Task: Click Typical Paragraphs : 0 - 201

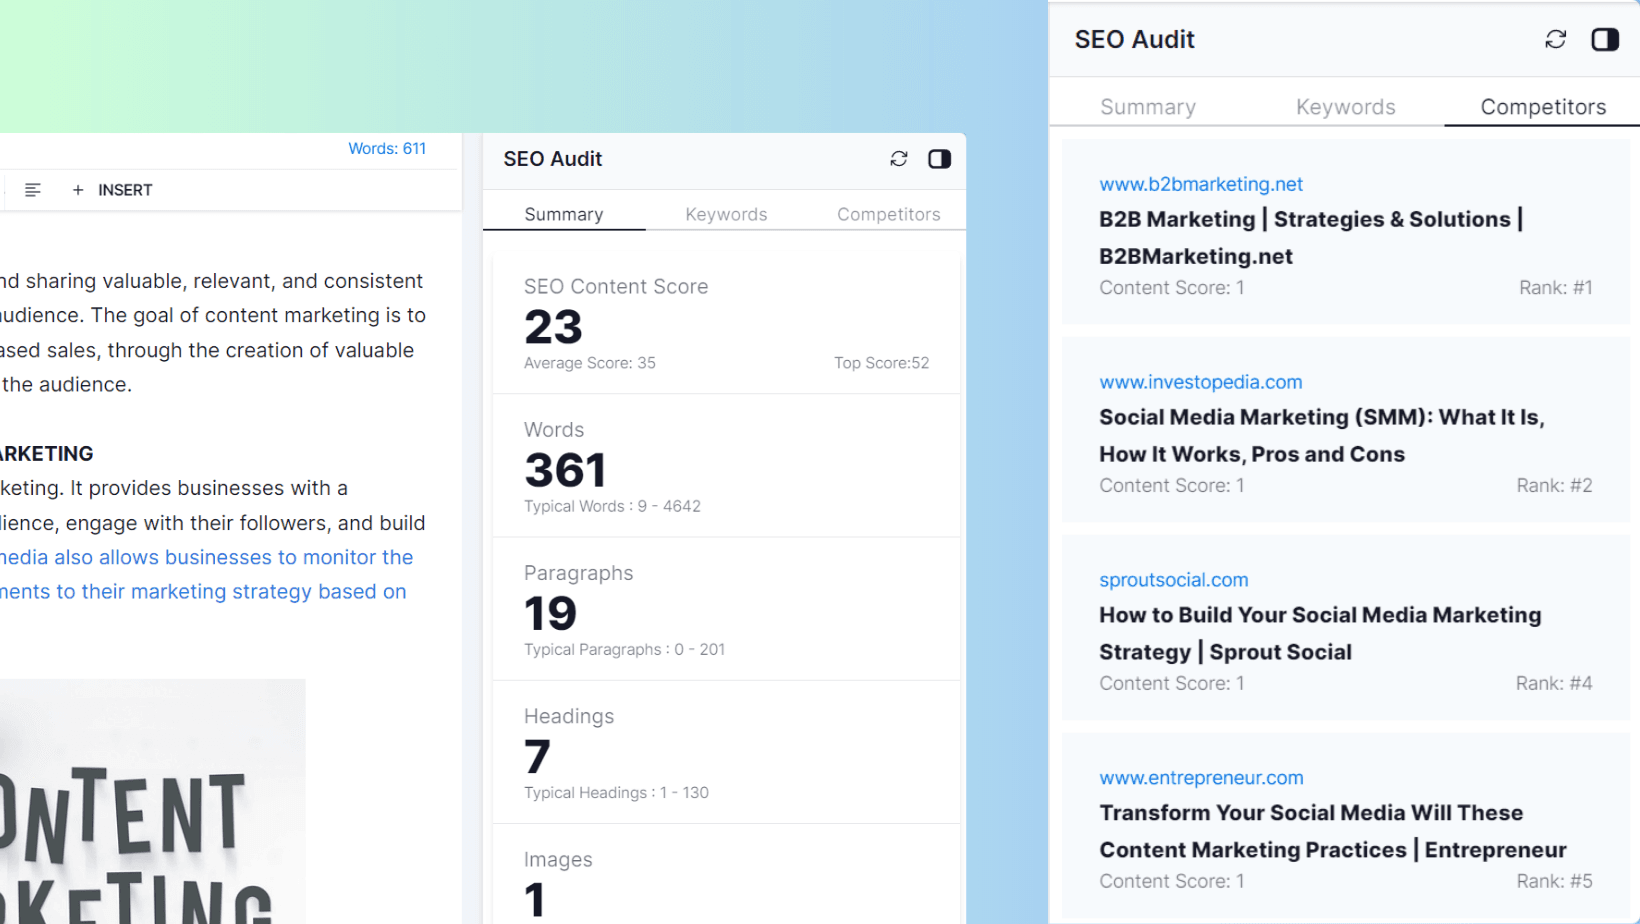Action: pos(624,649)
